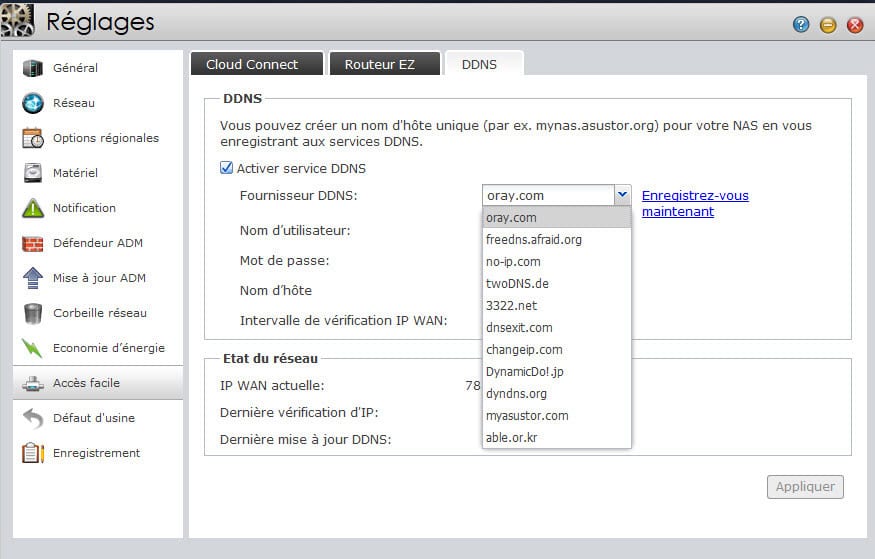
Task: Select twoDNS.de from dropdown list
Action: [x=556, y=283]
